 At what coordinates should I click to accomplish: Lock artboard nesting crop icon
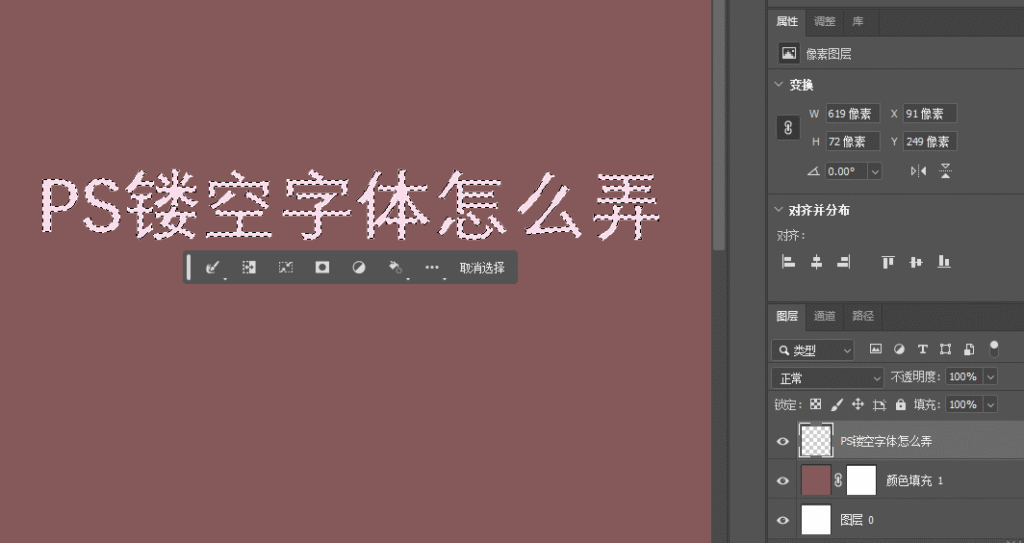click(x=880, y=405)
